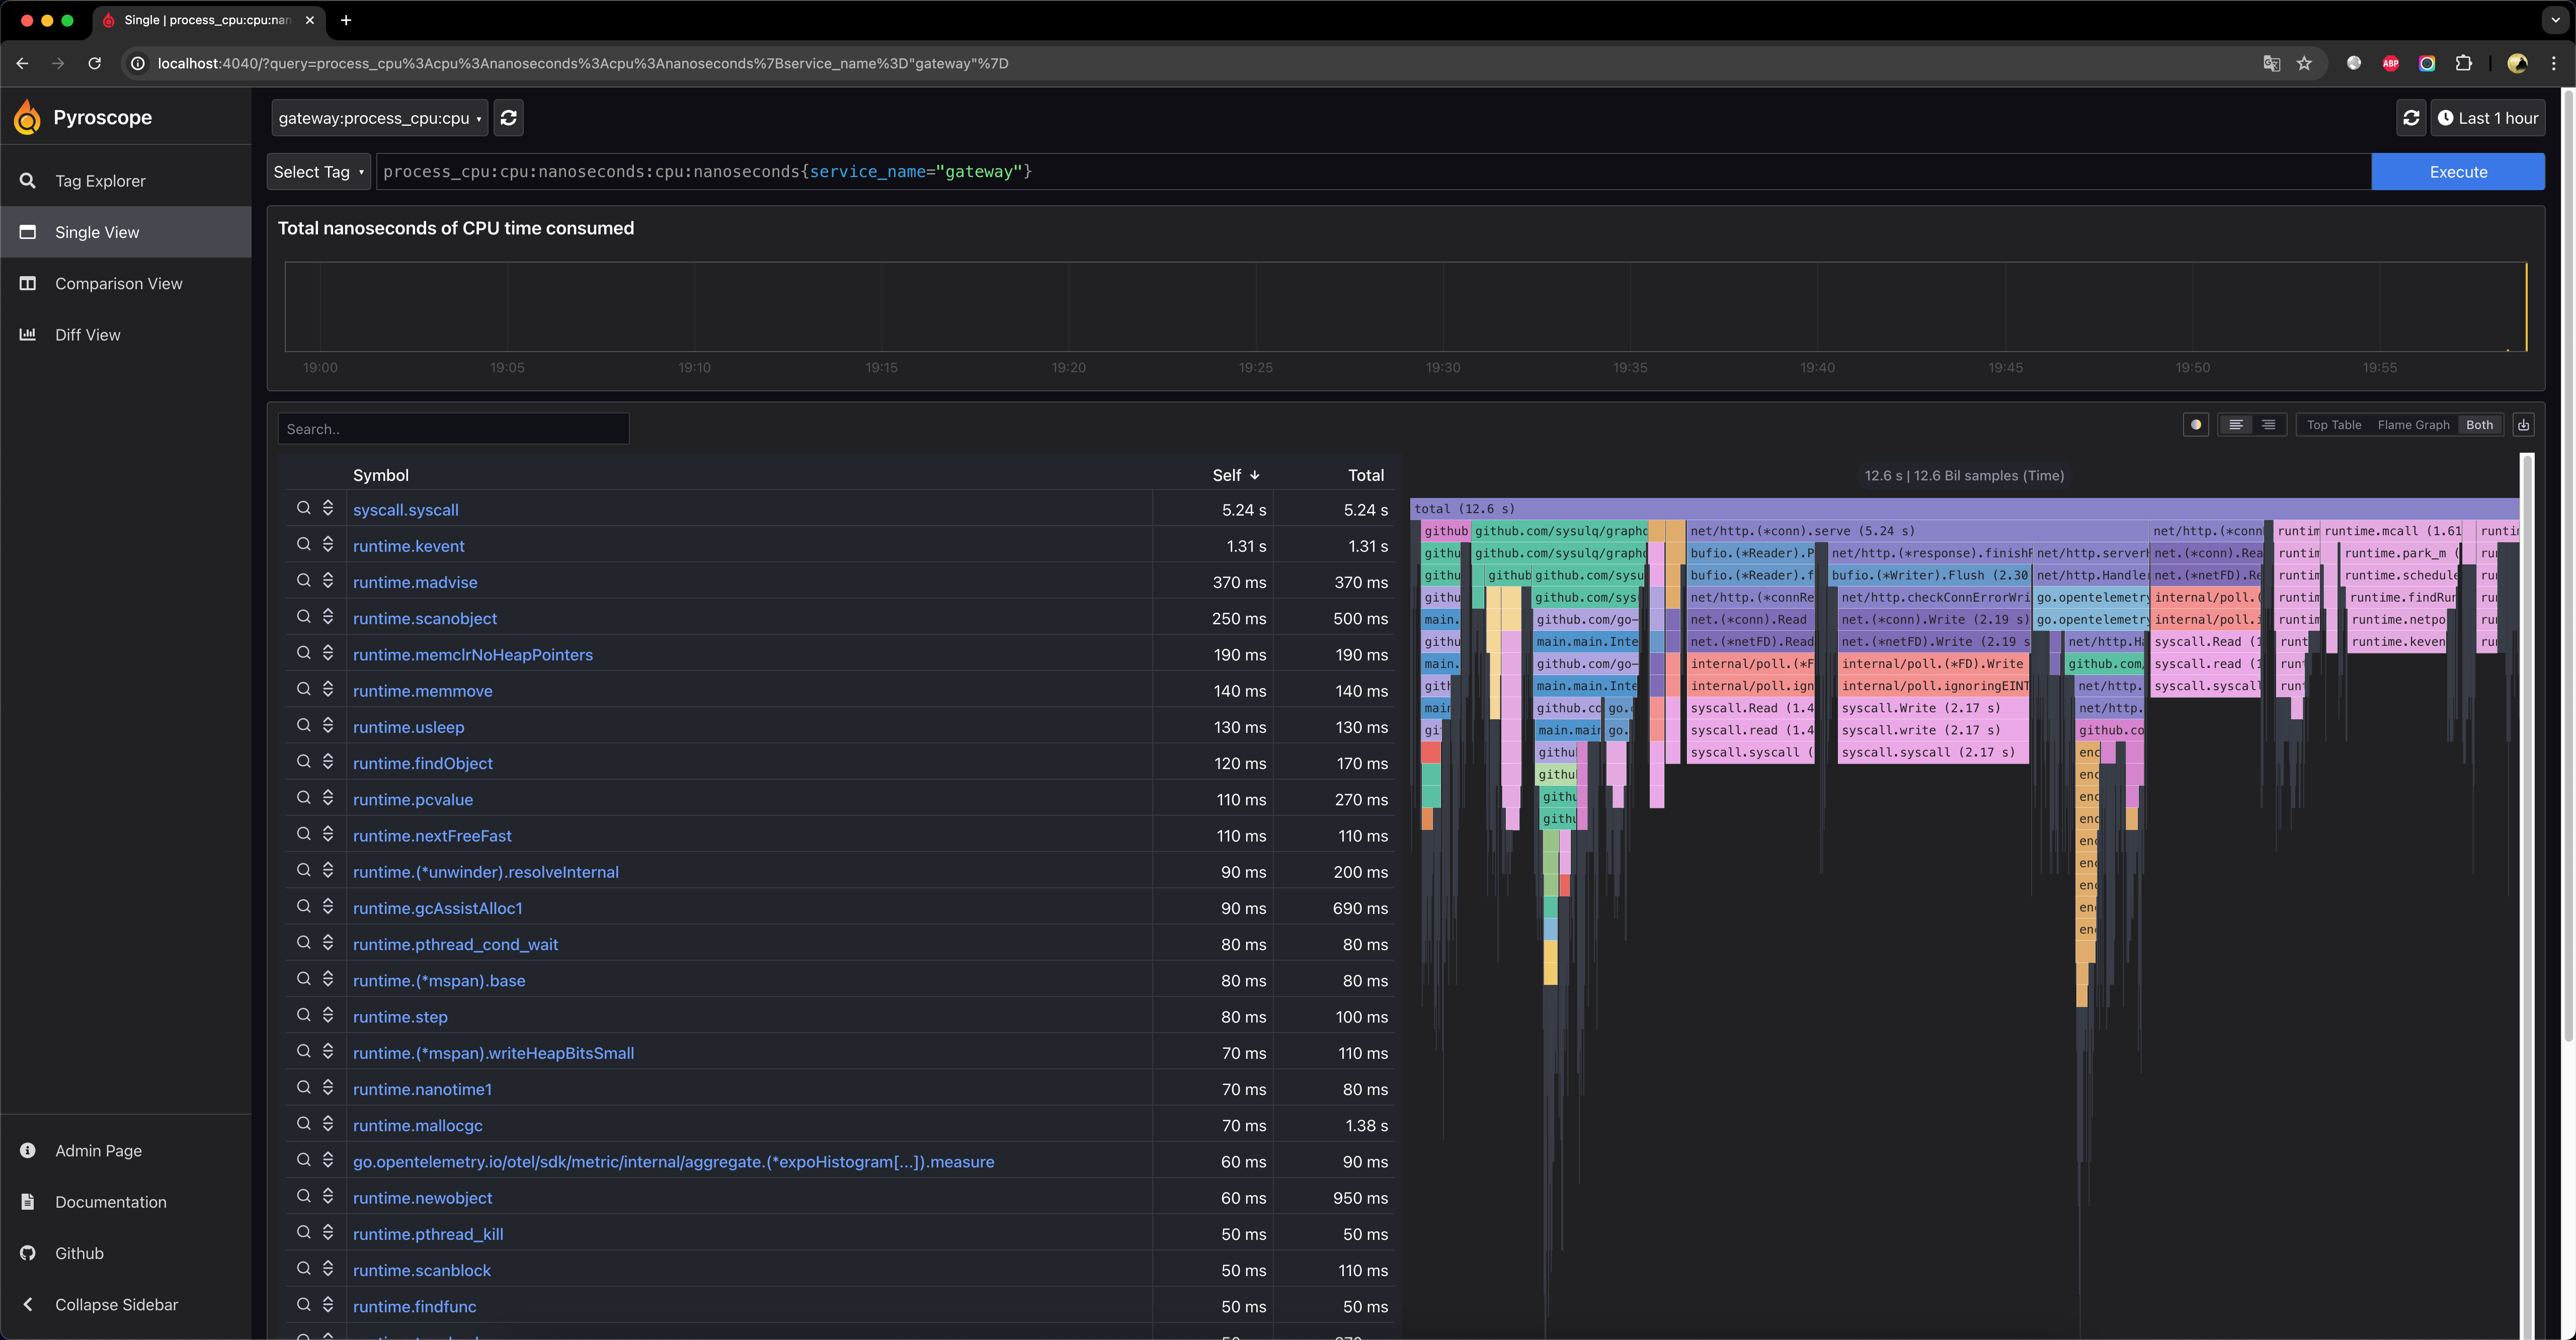Click the search icon on the syscall.syscall row
The image size is (2576, 1340).
[303, 508]
